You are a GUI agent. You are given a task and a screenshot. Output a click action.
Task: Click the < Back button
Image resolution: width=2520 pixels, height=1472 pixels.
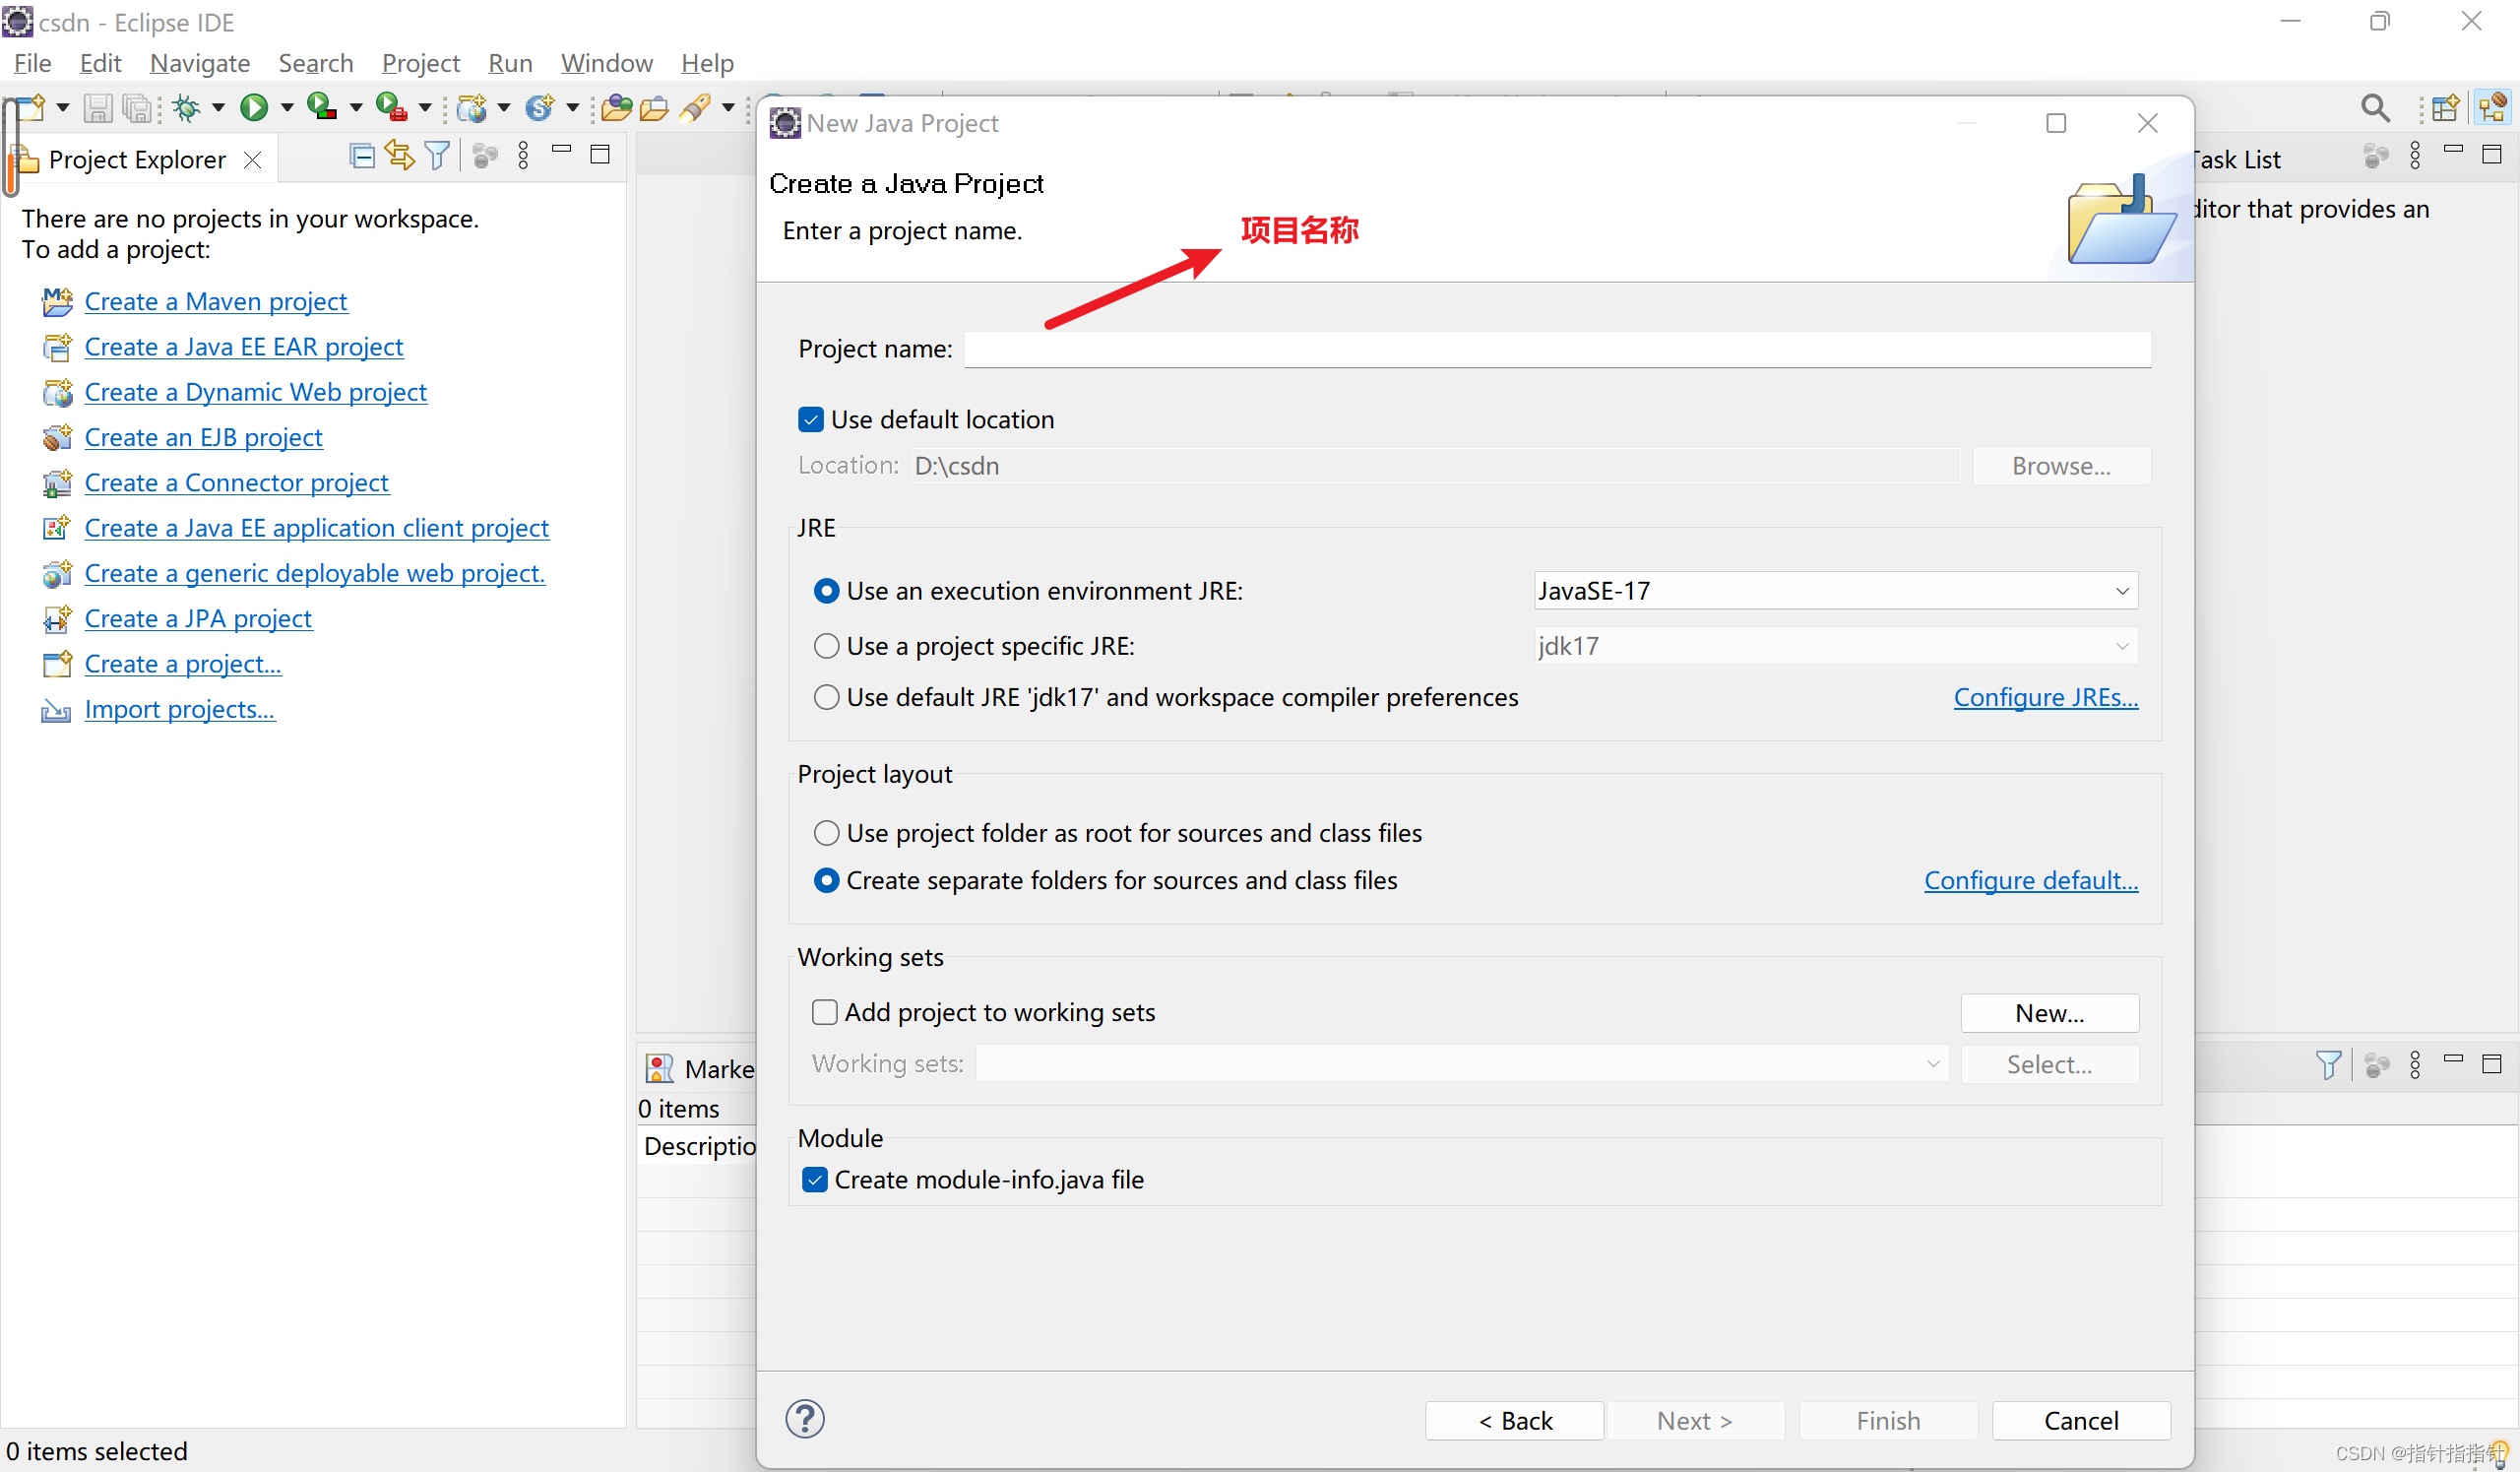coord(1515,1421)
